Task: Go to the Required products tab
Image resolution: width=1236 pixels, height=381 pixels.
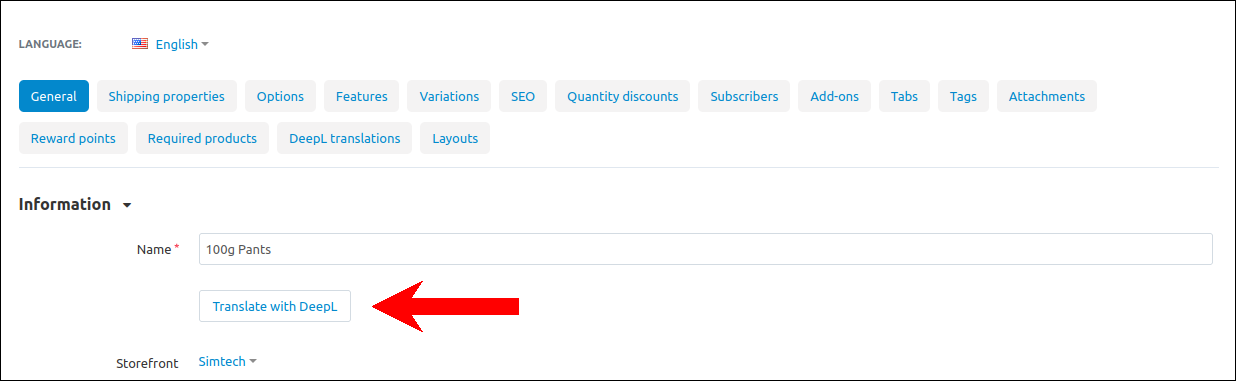Action: coord(202,138)
